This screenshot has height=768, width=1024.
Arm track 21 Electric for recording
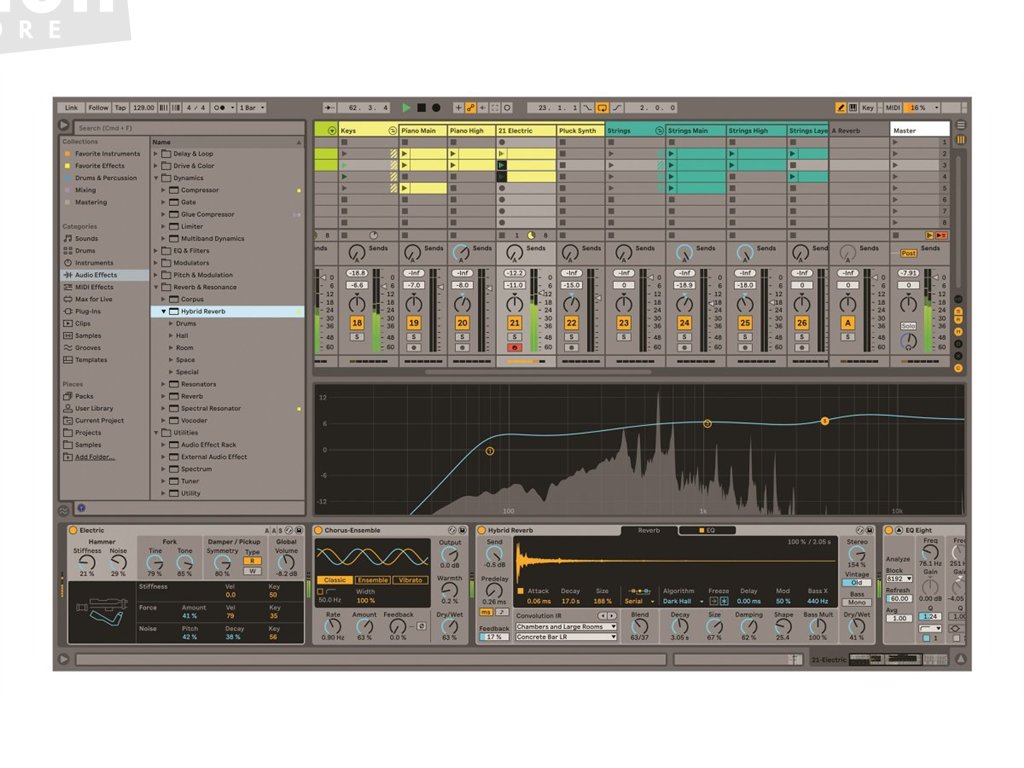point(515,348)
